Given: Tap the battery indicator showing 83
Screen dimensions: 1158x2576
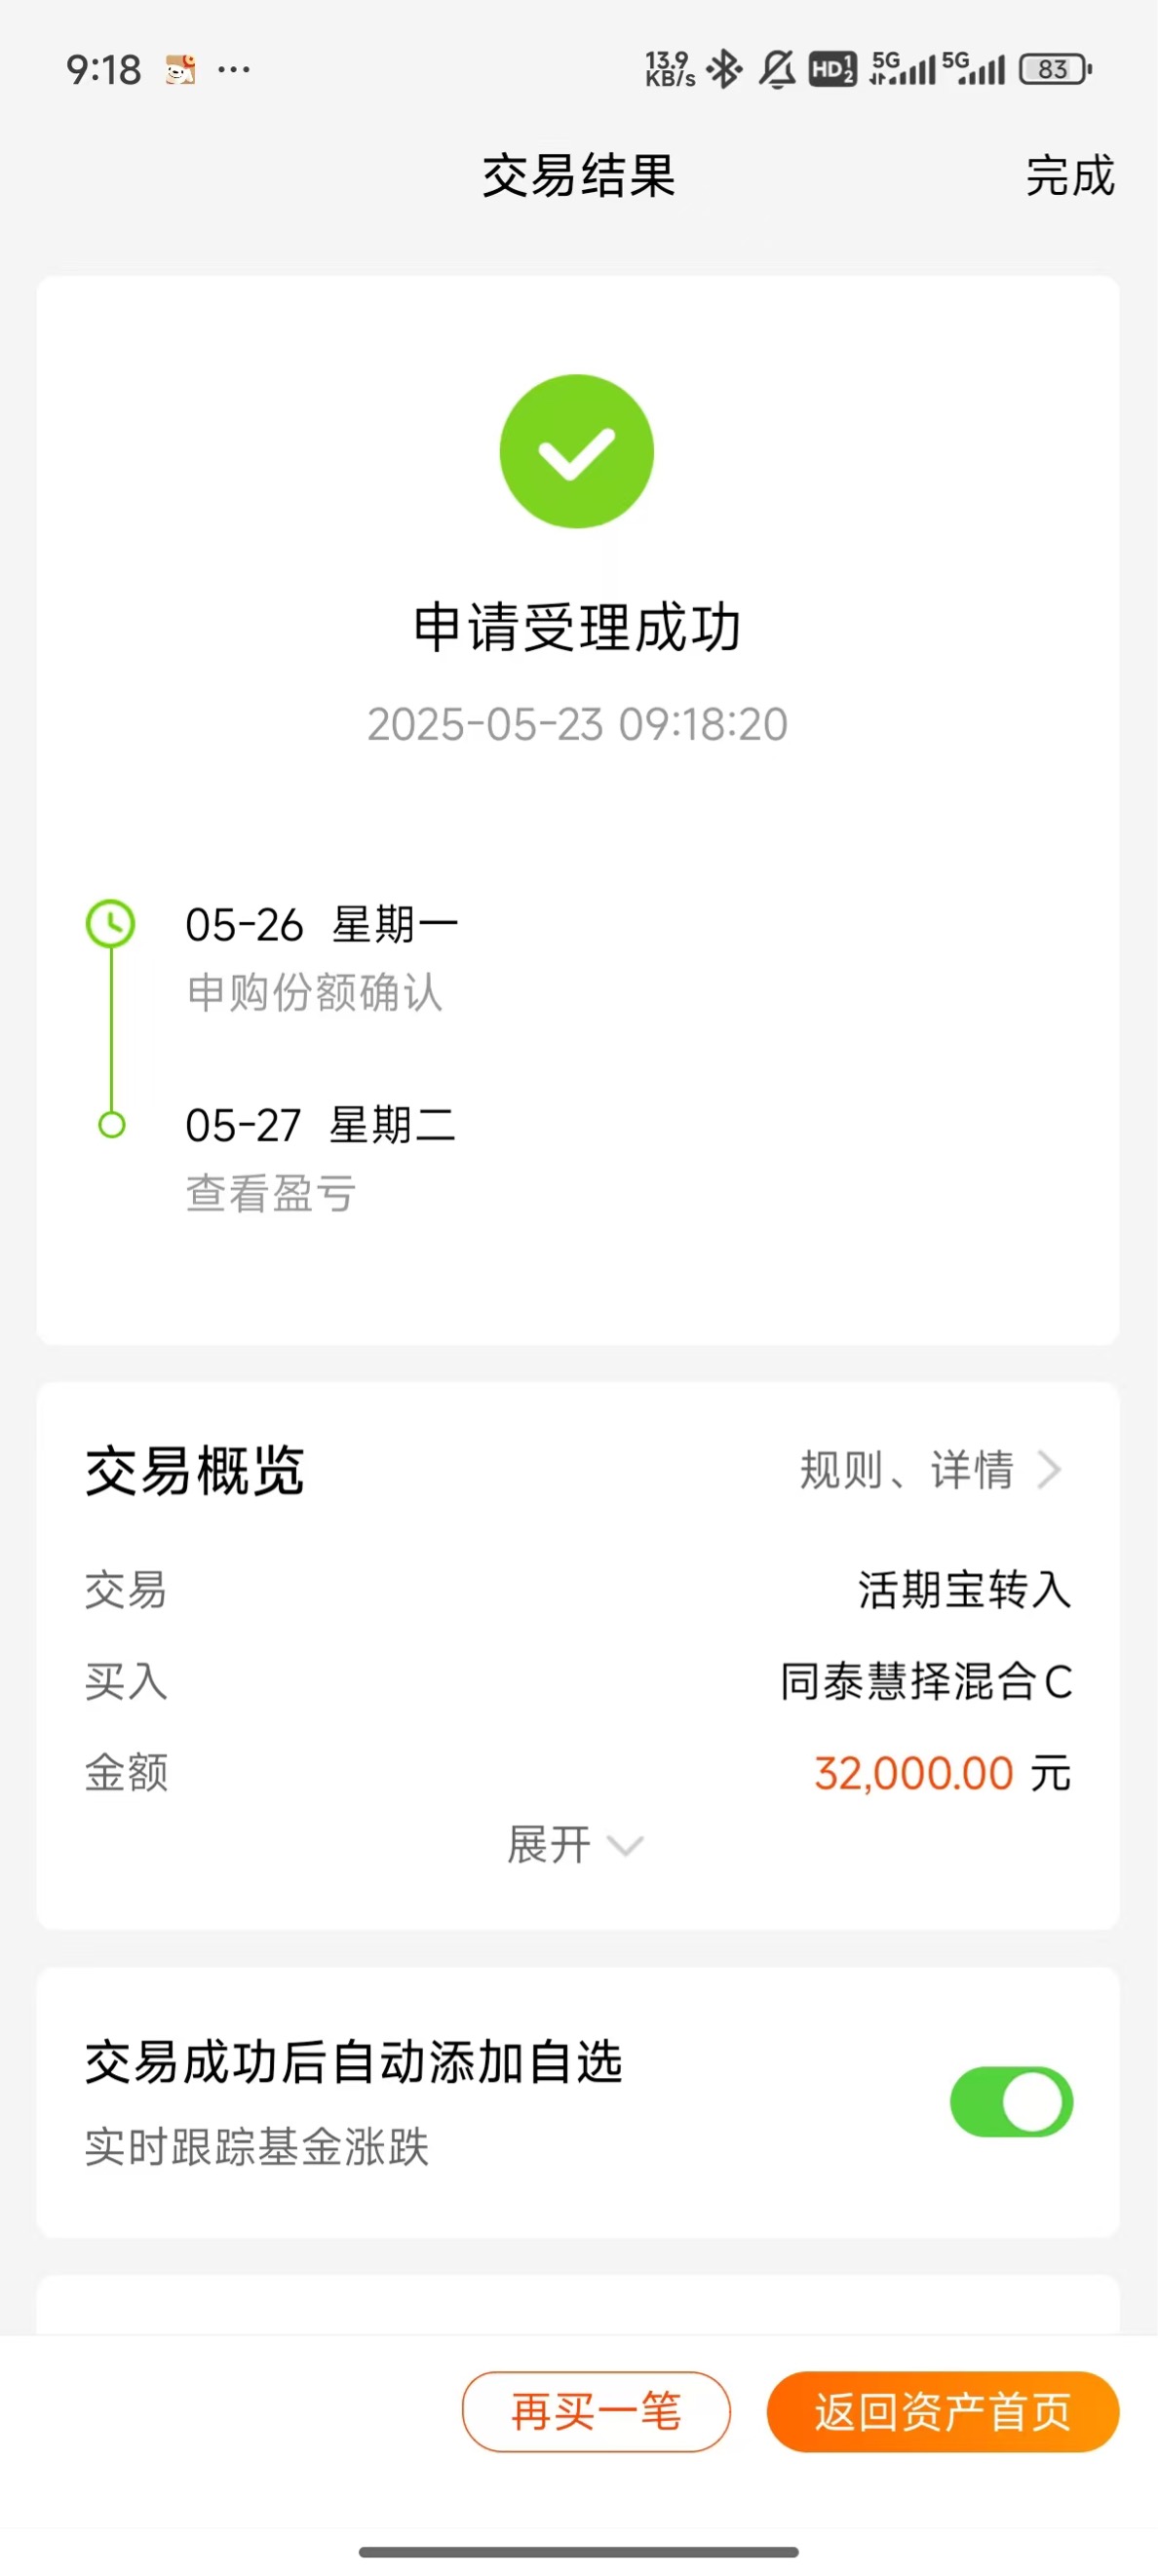Looking at the screenshot, I should (1055, 69).
